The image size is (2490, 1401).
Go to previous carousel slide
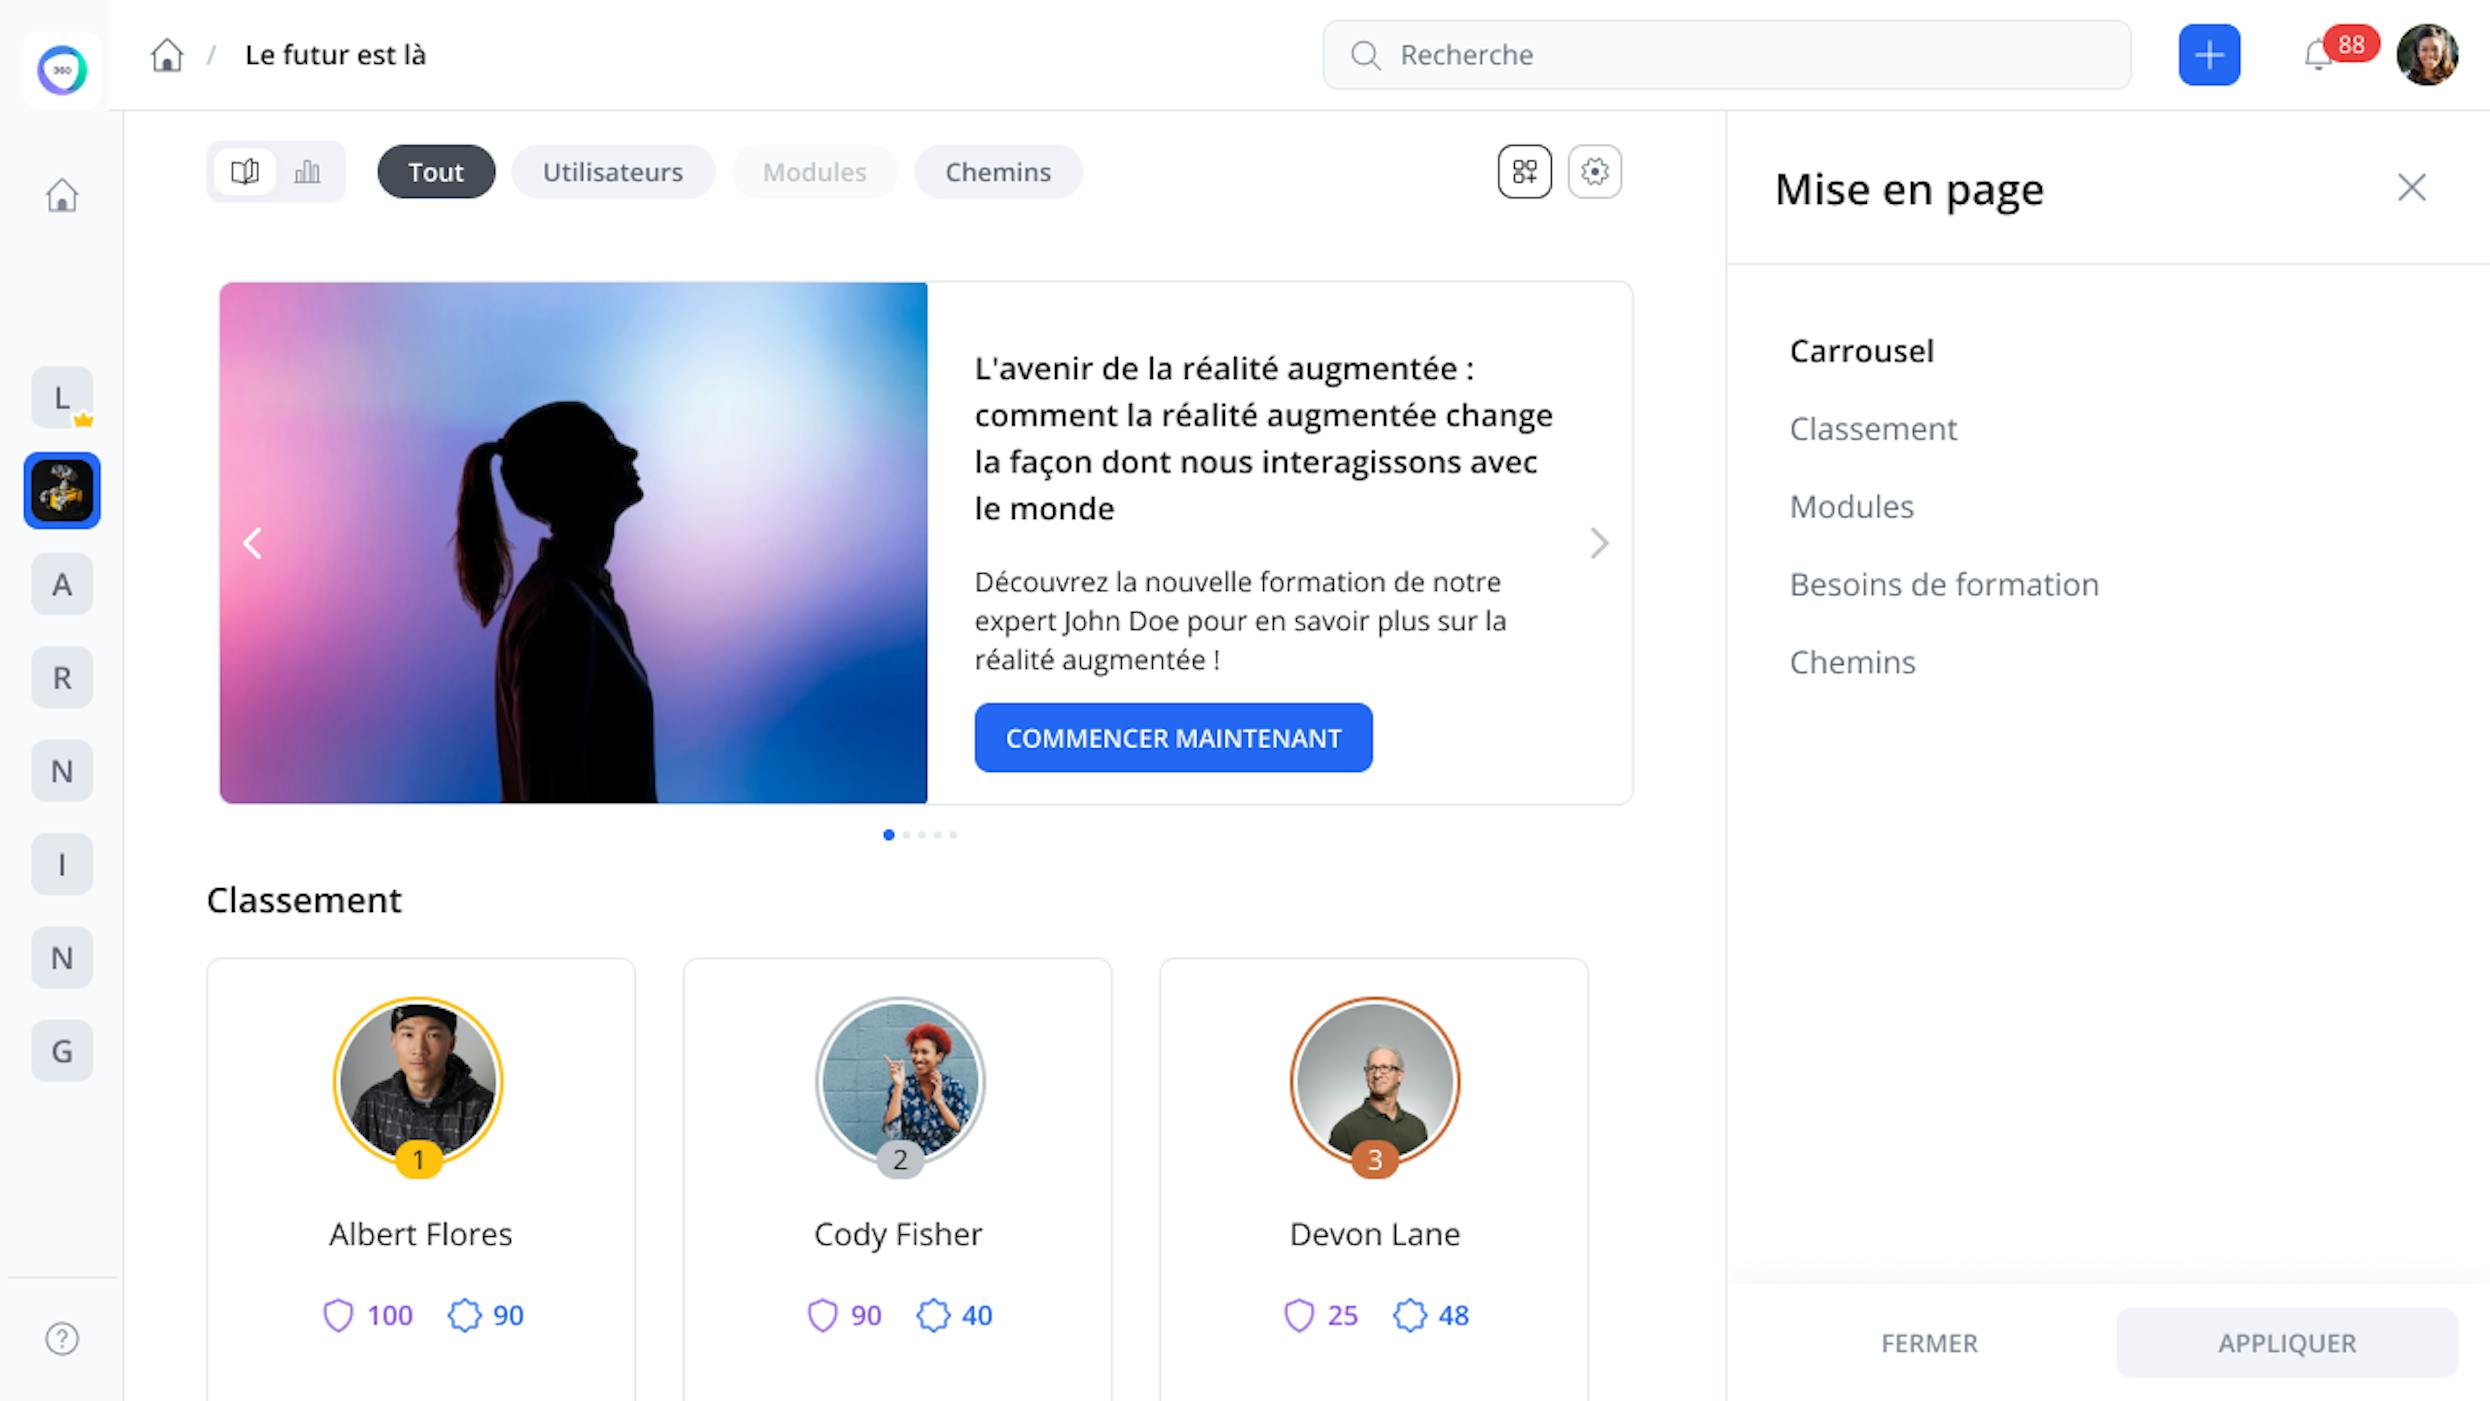[252, 543]
